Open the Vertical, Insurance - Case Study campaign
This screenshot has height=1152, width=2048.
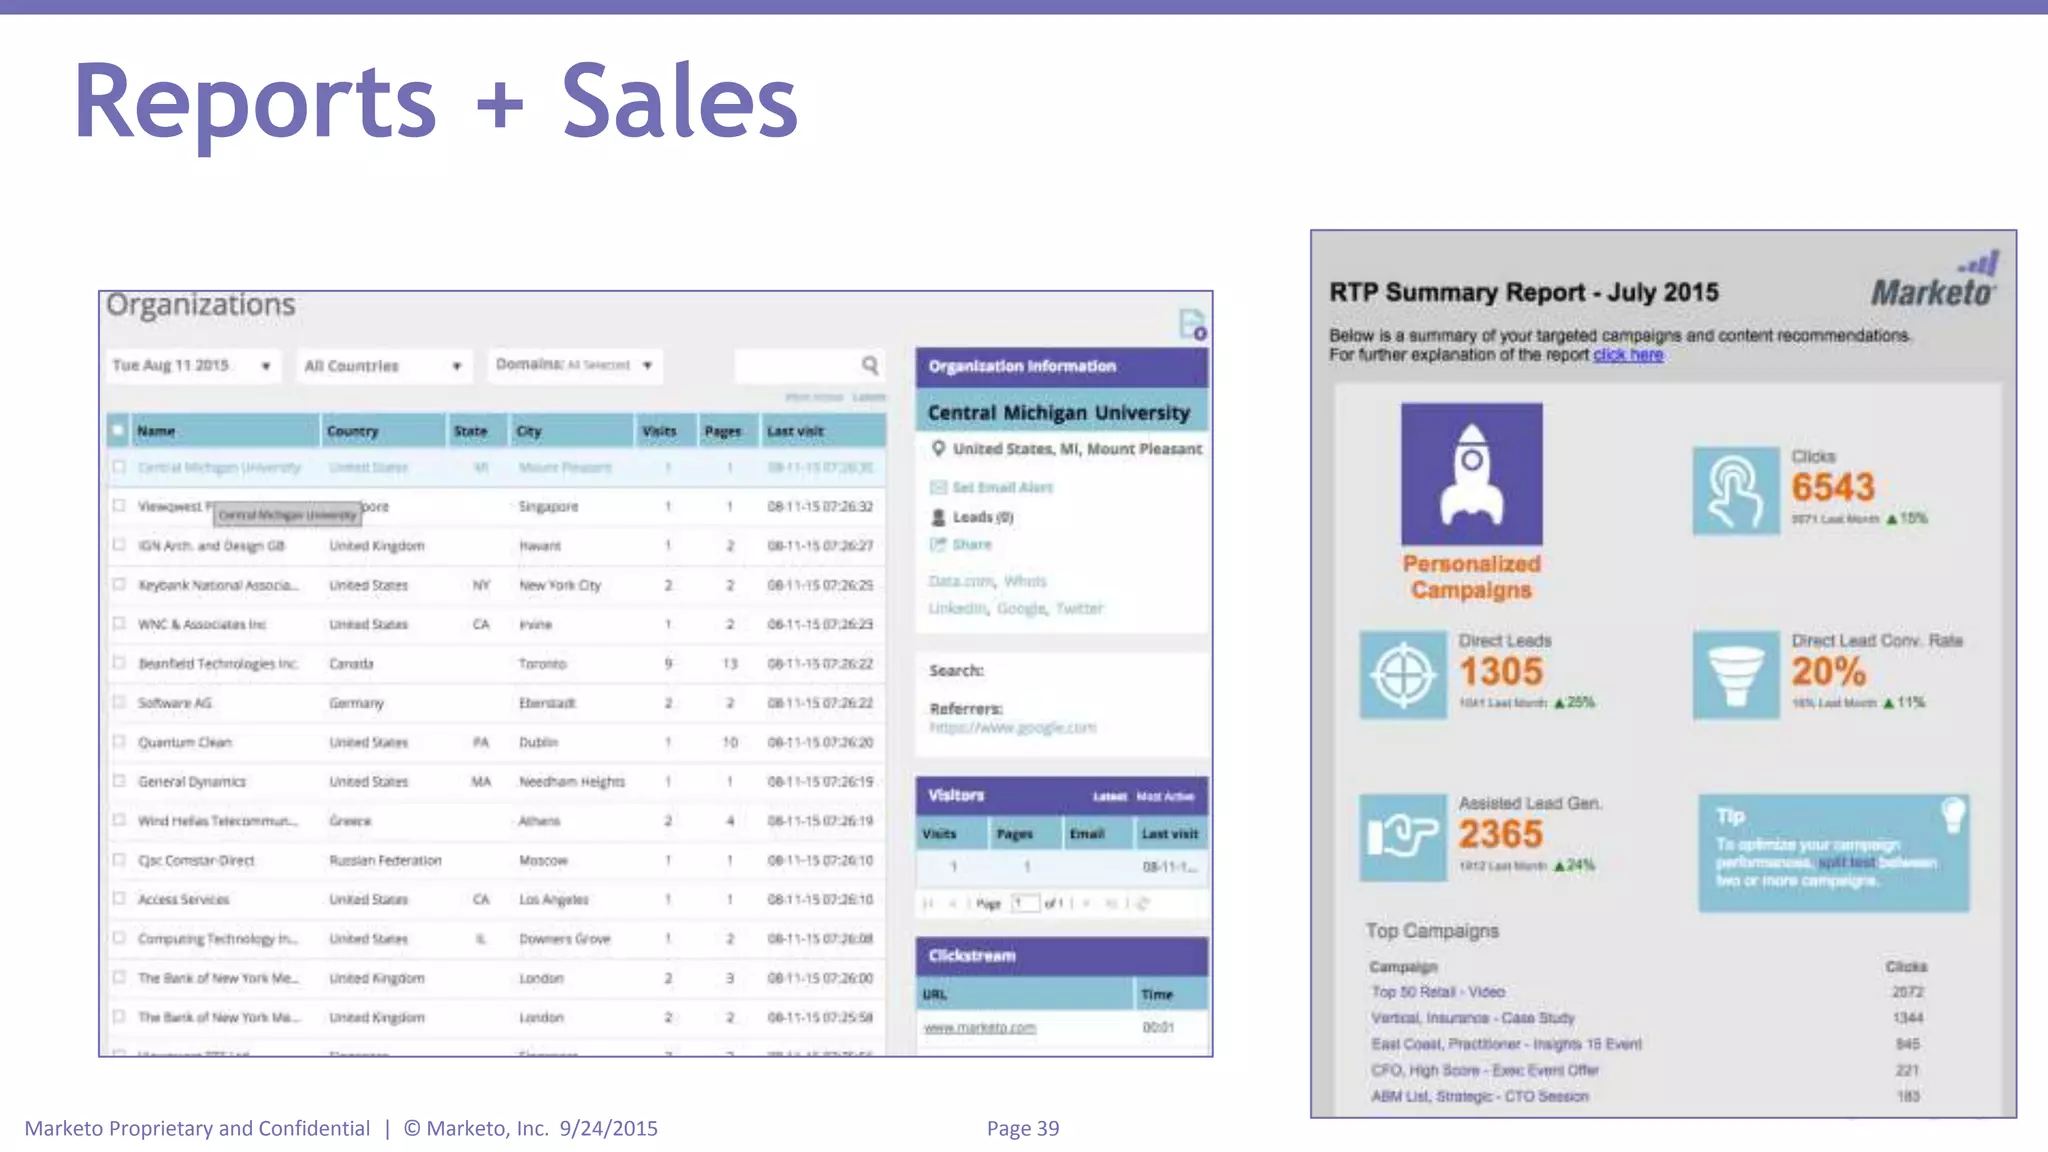pyautogui.click(x=1472, y=1018)
